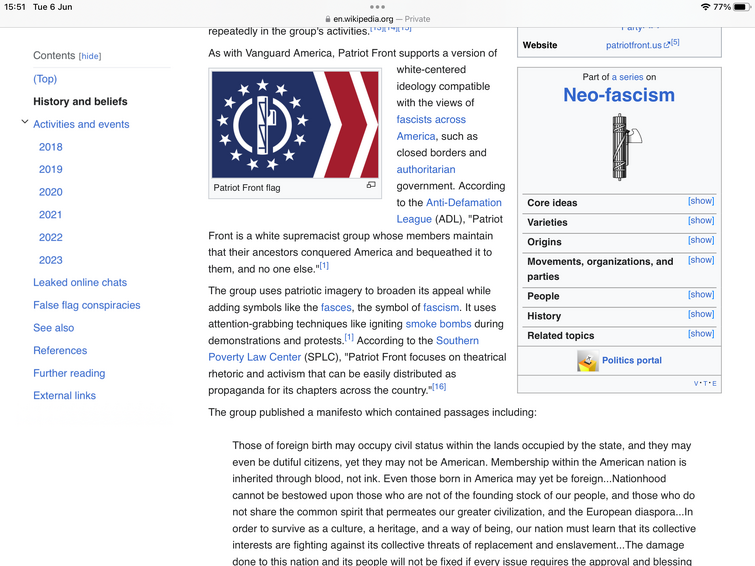This screenshot has height=566, width=755.
Task: Show the Origins section
Action: [701, 240]
